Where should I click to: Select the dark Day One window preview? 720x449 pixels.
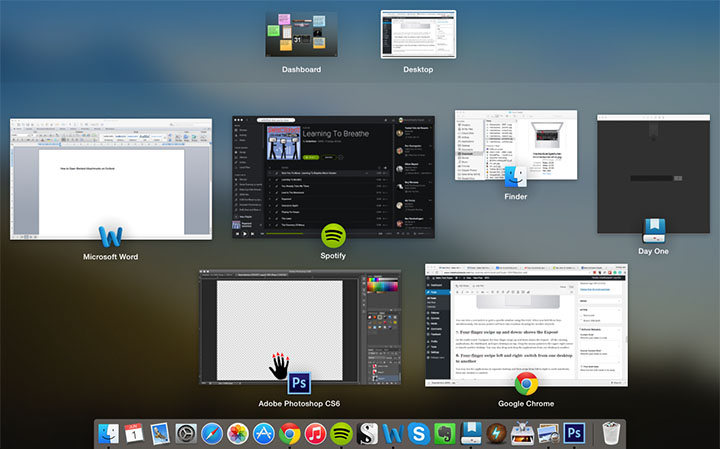click(653, 174)
